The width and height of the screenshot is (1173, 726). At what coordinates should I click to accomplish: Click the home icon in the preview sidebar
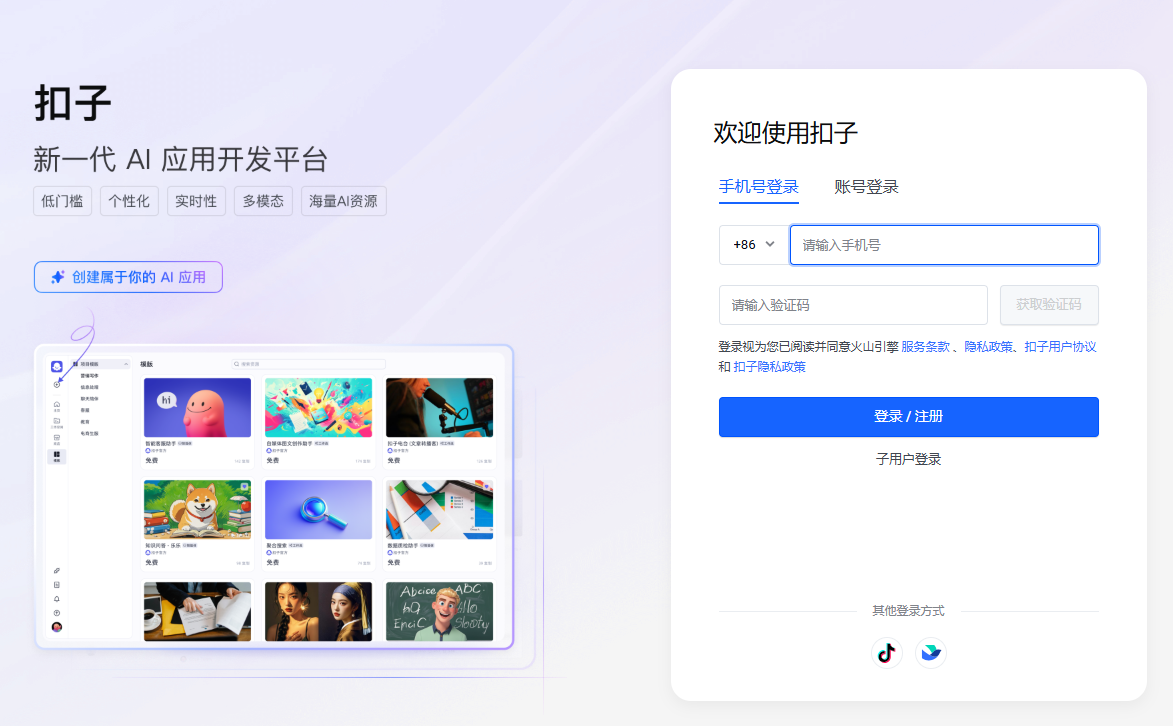click(57, 405)
